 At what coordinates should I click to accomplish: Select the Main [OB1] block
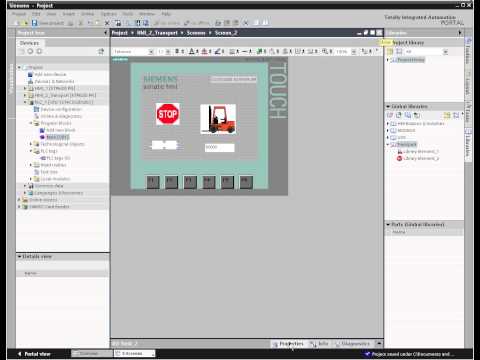tap(58, 137)
